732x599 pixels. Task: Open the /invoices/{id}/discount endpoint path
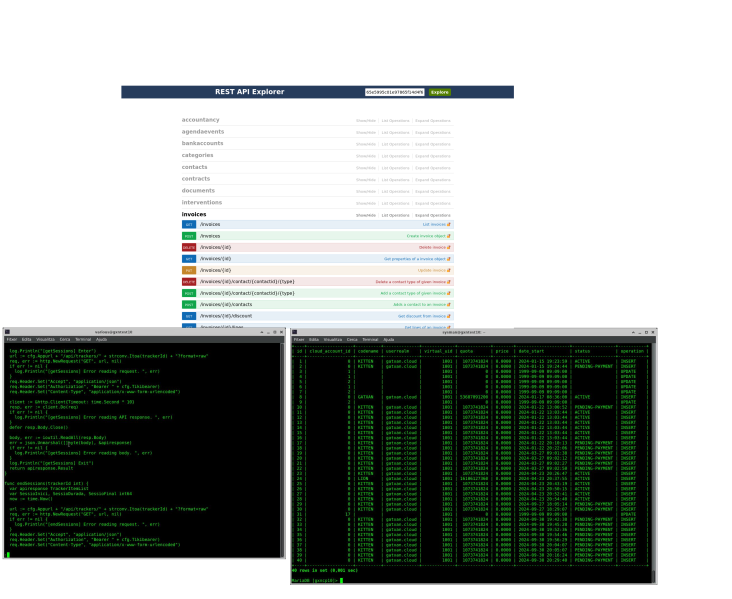point(226,316)
